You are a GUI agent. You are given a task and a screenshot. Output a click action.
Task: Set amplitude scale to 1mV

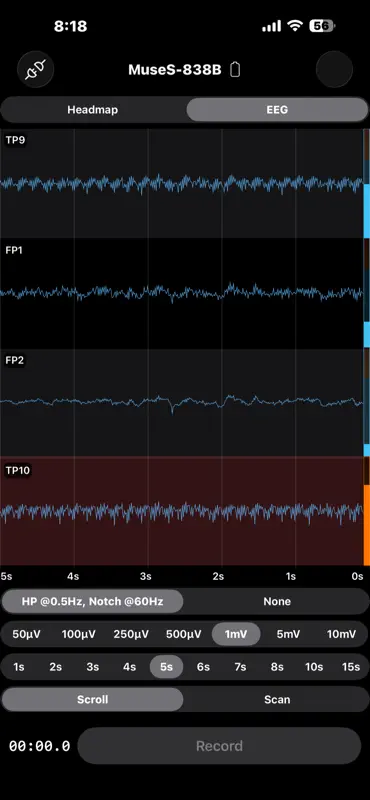click(x=236, y=634)
